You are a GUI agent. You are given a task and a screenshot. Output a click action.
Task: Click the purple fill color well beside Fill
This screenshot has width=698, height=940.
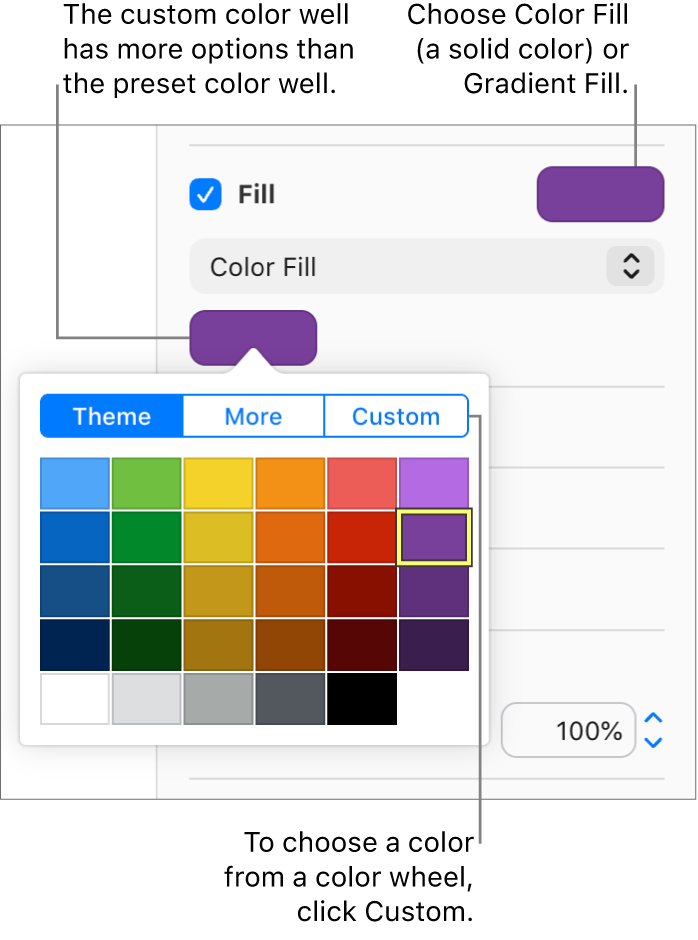click(600, 194)
